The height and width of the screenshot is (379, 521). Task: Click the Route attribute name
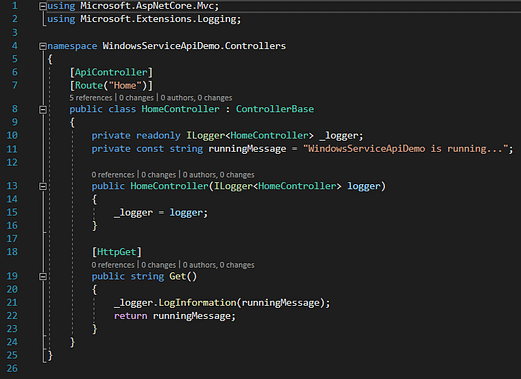click(88, 86)
